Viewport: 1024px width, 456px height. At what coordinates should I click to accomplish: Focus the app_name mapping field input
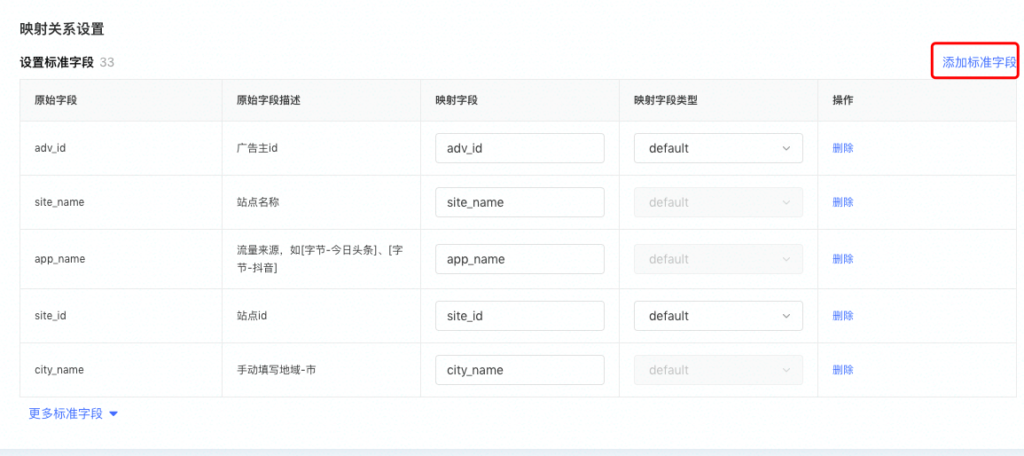(520, 259)
